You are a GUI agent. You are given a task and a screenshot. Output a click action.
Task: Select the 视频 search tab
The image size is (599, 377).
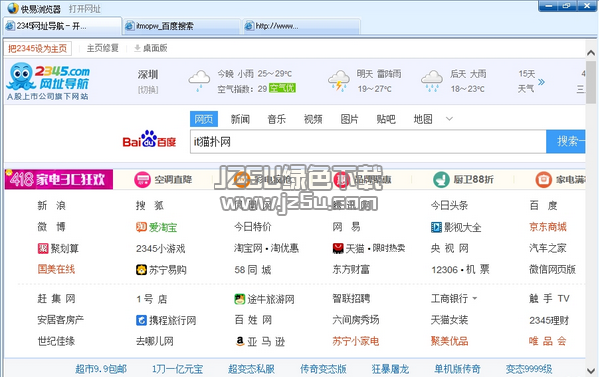(313, 119)
